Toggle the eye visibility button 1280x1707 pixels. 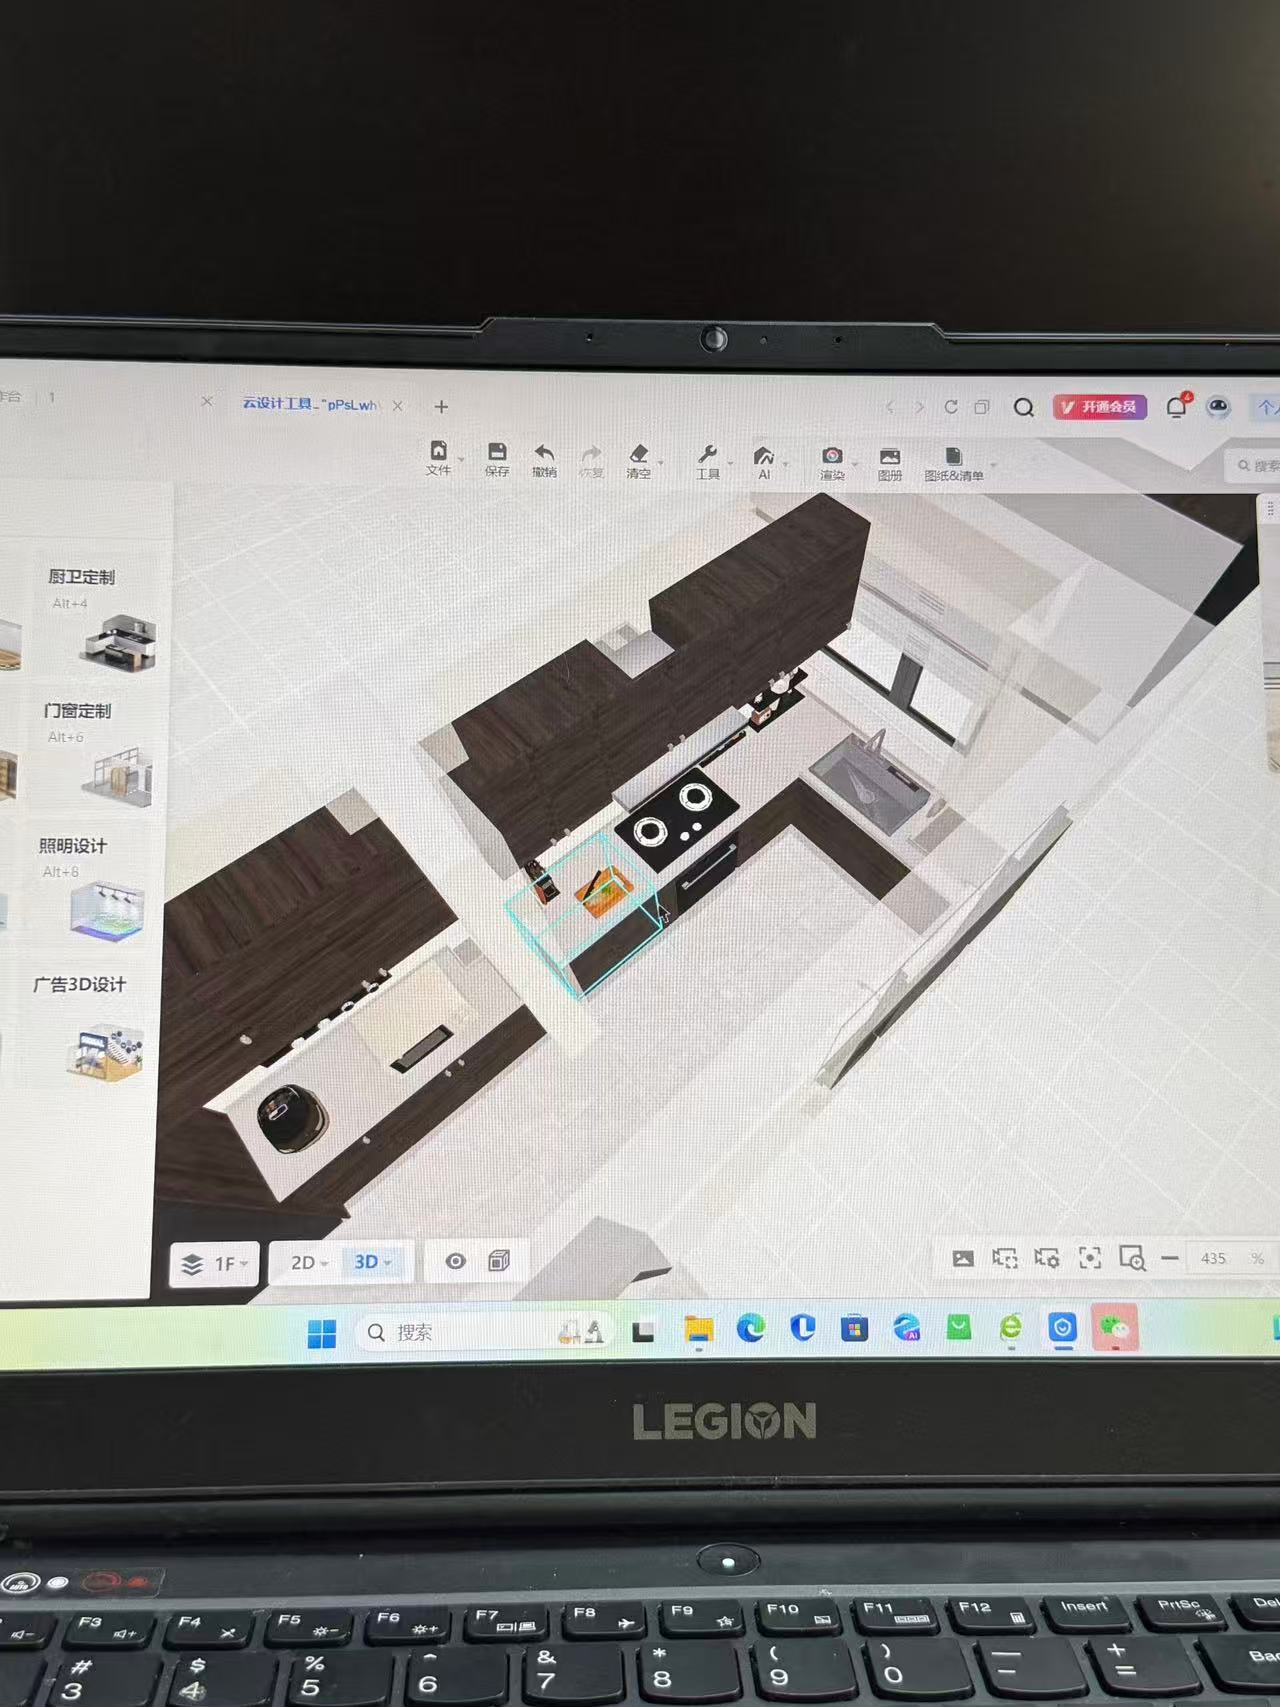click(x=455, y=1261)
